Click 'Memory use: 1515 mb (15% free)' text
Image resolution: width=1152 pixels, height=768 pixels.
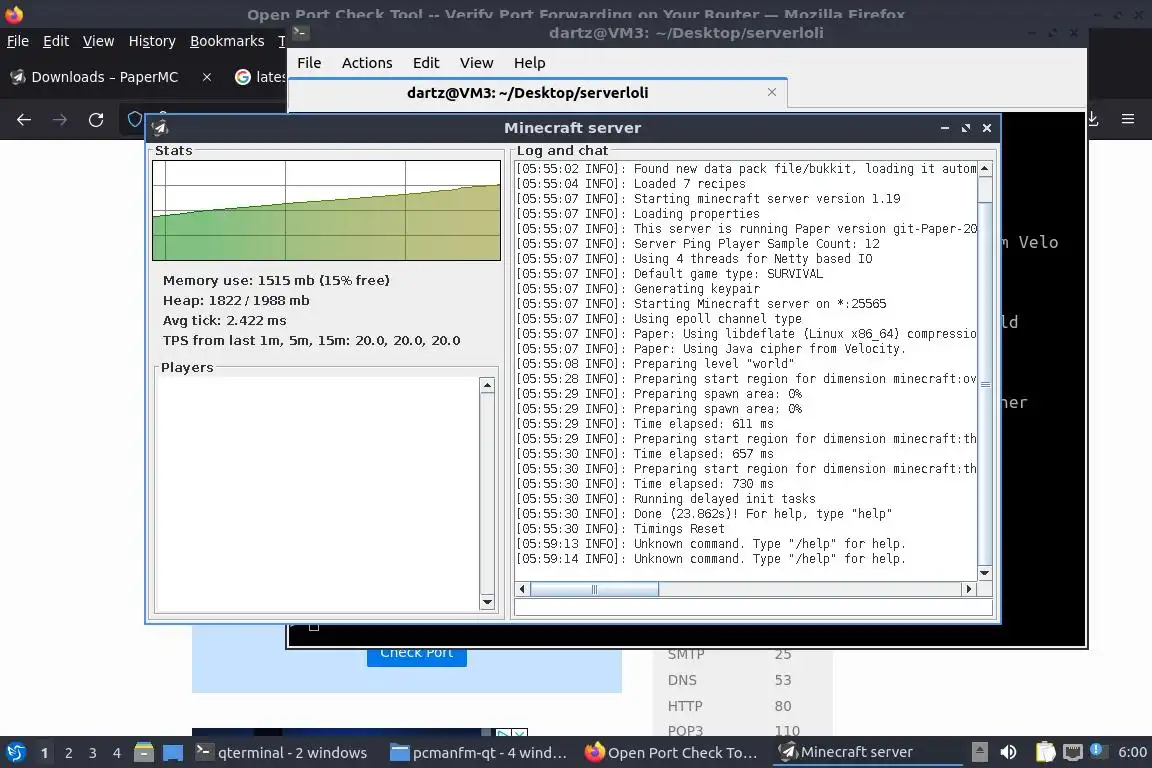(276, 281)
